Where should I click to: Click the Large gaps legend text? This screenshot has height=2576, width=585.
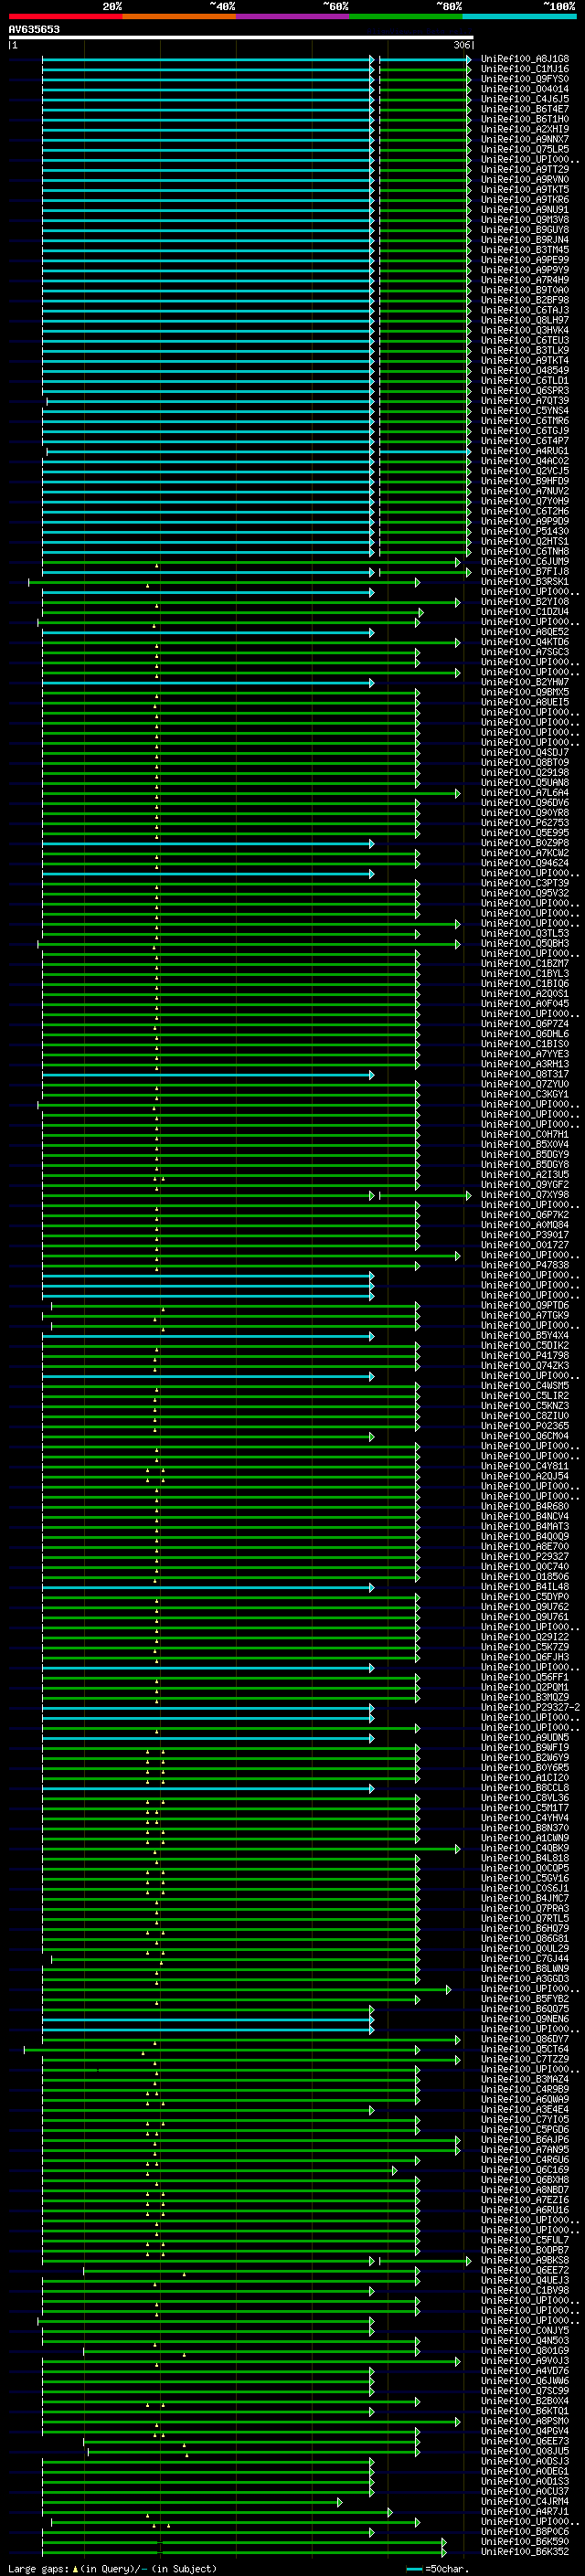112,2568
